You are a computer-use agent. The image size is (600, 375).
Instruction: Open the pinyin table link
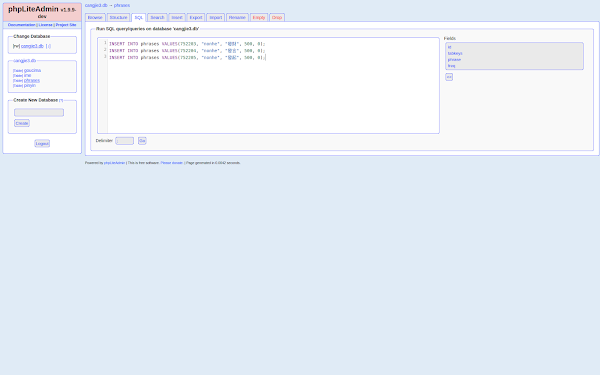coord(30,85)
